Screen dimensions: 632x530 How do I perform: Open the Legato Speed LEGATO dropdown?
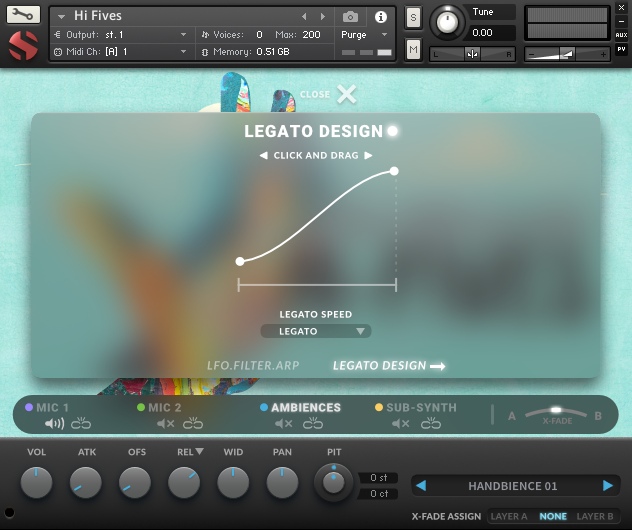click(316, 331)
